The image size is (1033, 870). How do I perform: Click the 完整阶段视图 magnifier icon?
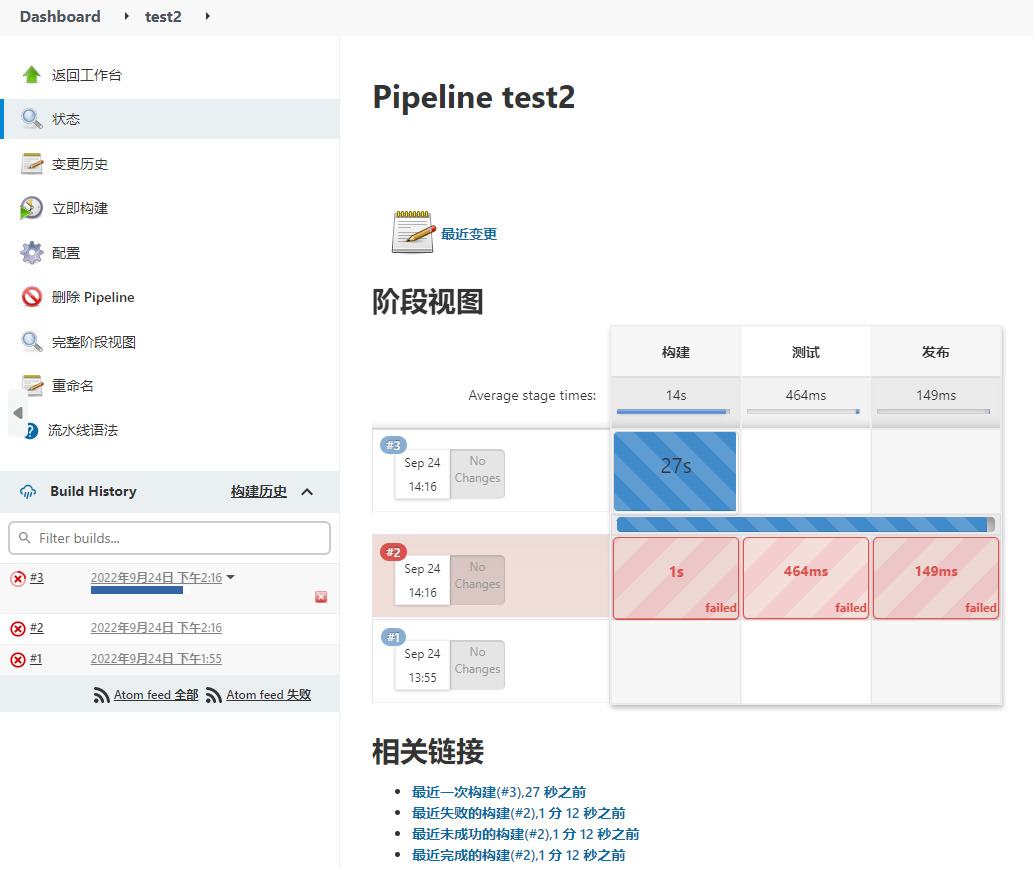(x=32, y=342)
